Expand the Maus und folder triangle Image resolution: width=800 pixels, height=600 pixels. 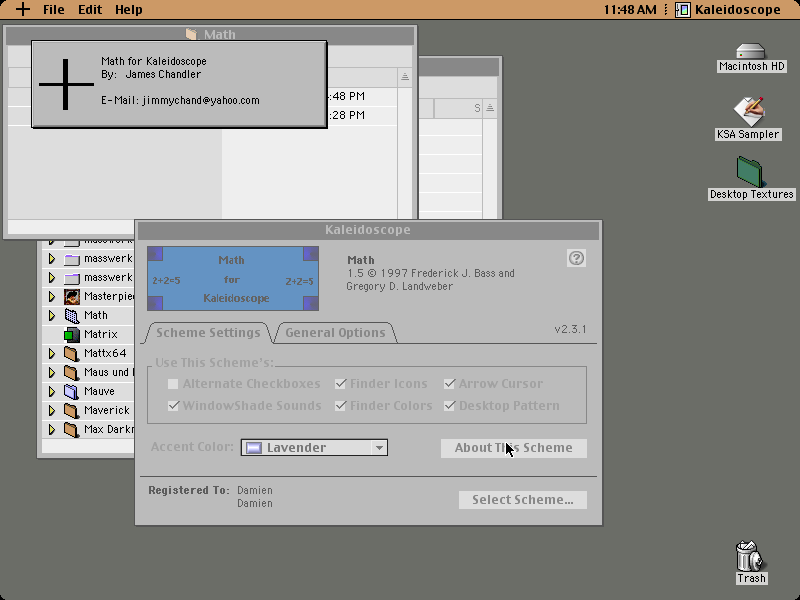pyautogui.click(x=52, y=372)
